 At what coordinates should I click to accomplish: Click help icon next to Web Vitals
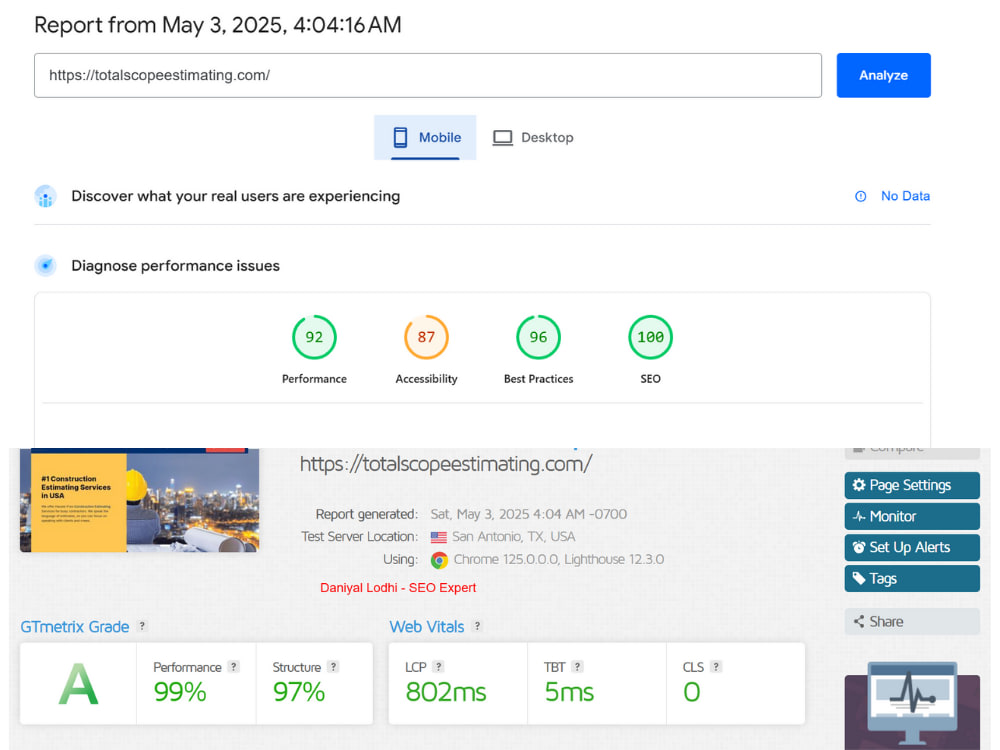tap(477, 626)
